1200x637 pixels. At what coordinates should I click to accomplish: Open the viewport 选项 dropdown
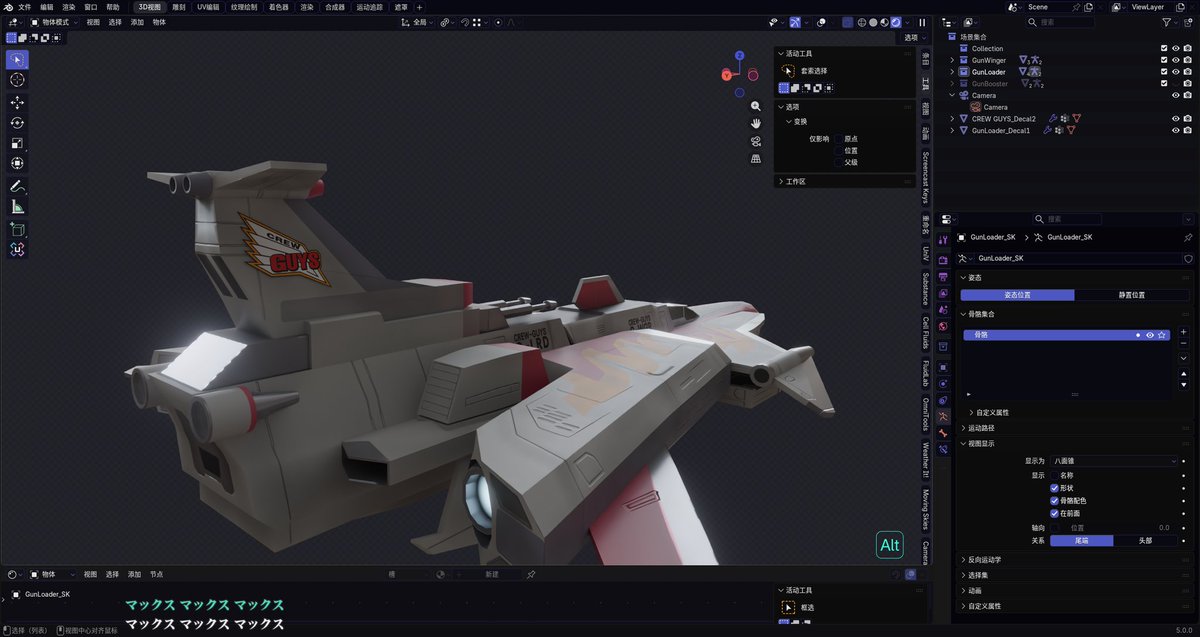pos(912,37)
